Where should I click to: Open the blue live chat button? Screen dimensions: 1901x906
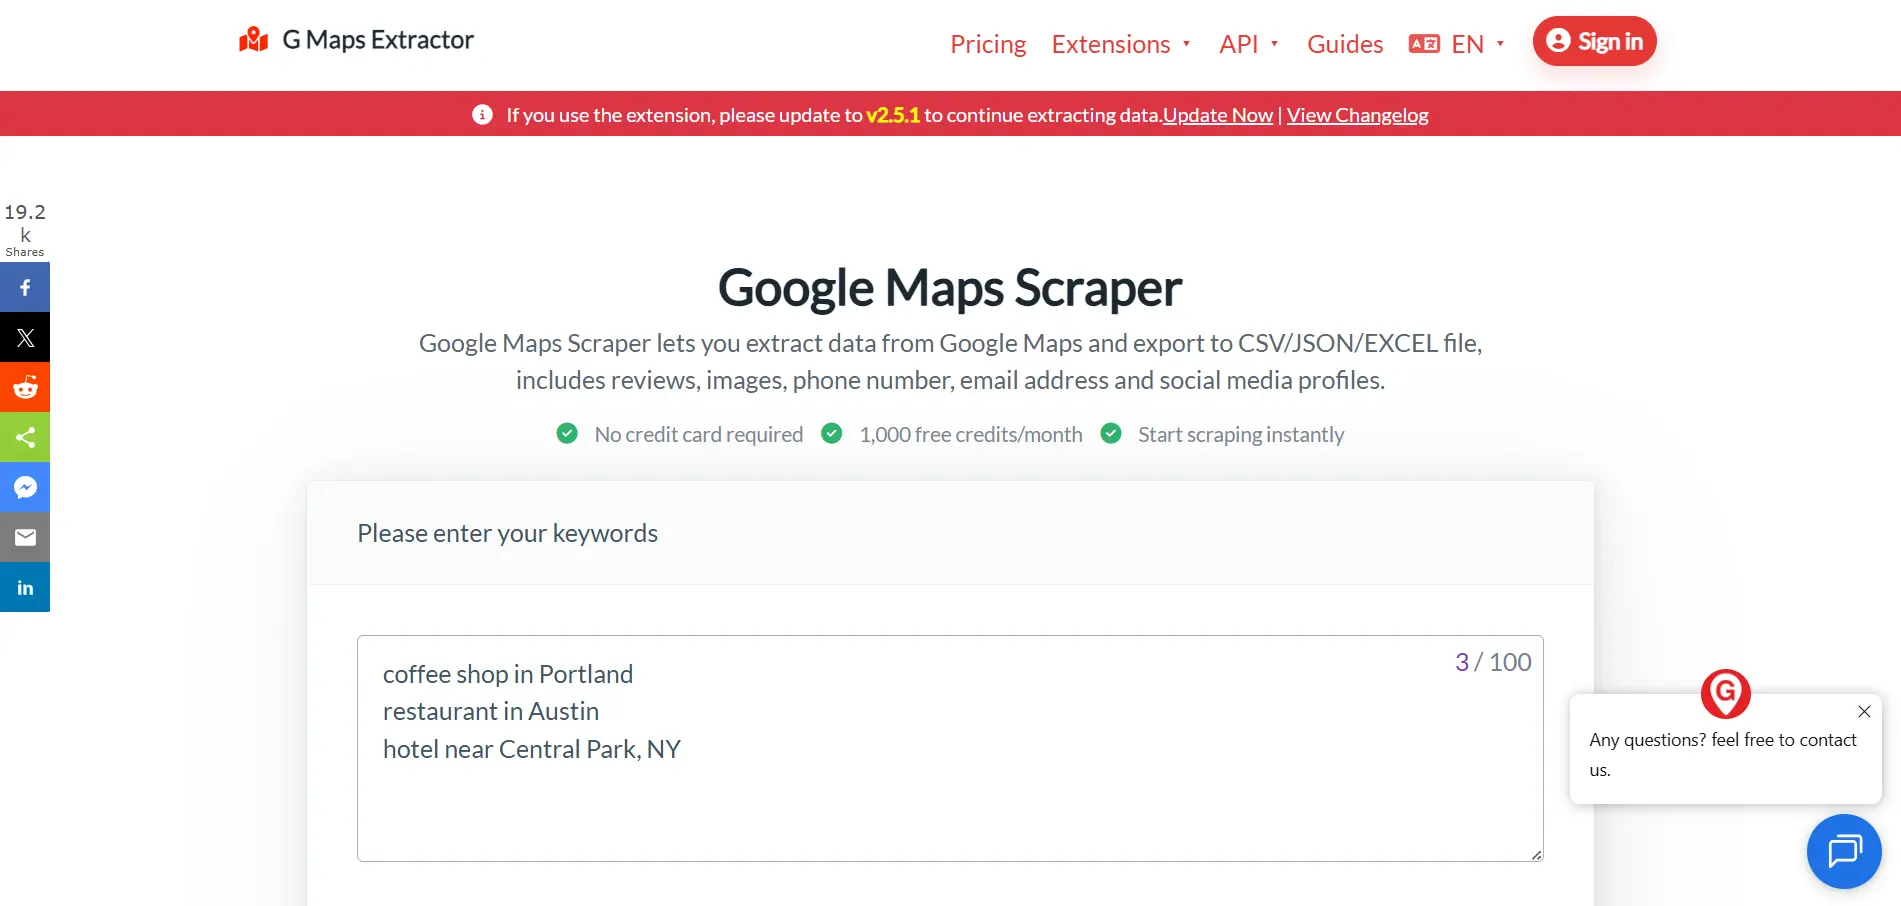tap(1844, 852)
